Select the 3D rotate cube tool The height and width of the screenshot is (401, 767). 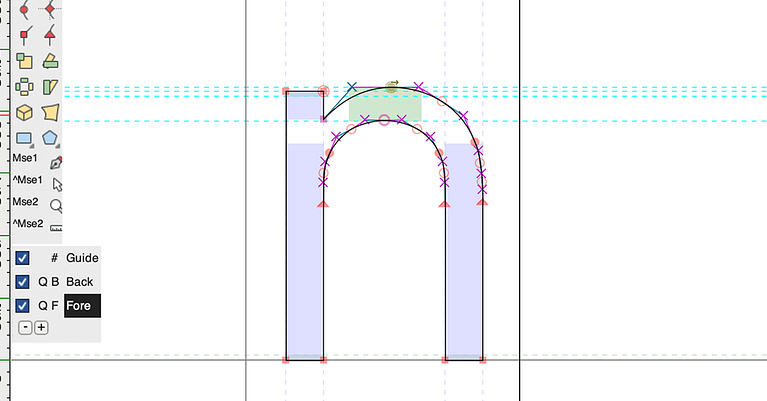click(24, 112)
